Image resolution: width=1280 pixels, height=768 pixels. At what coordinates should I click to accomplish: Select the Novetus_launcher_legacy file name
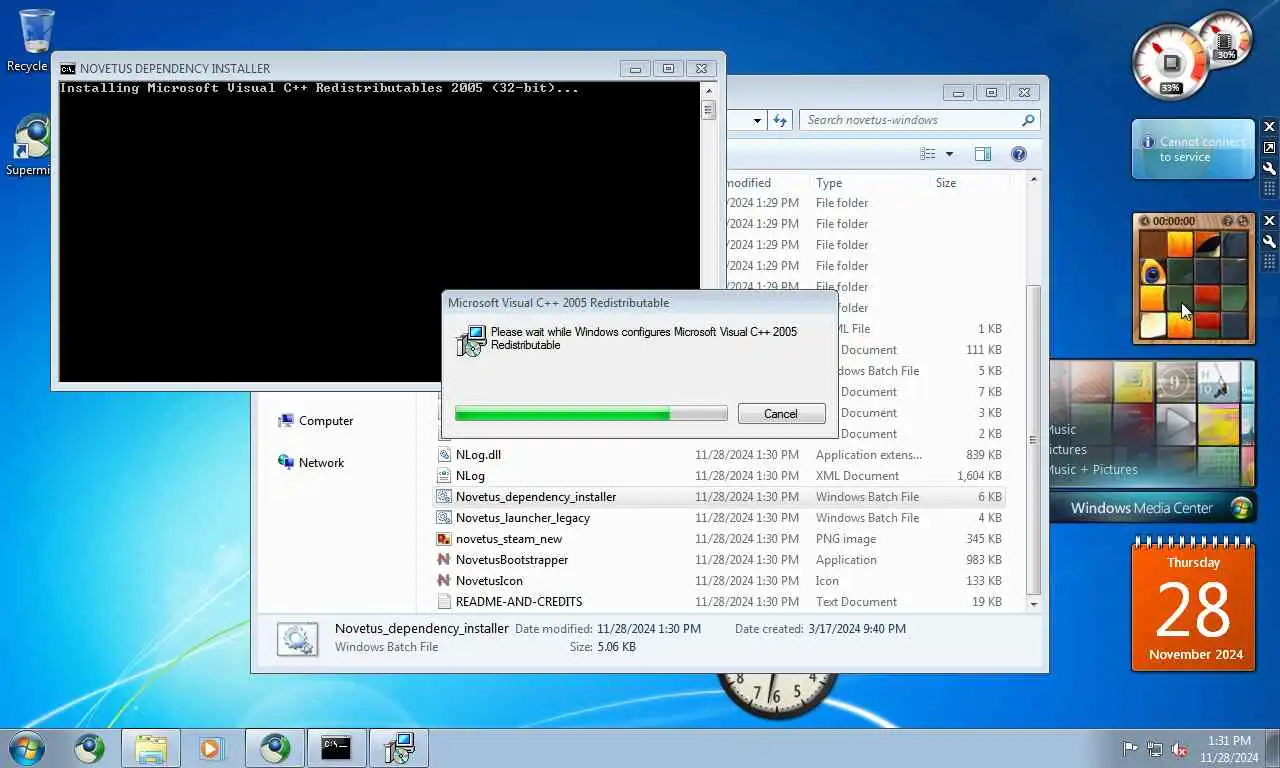point(523,518)
